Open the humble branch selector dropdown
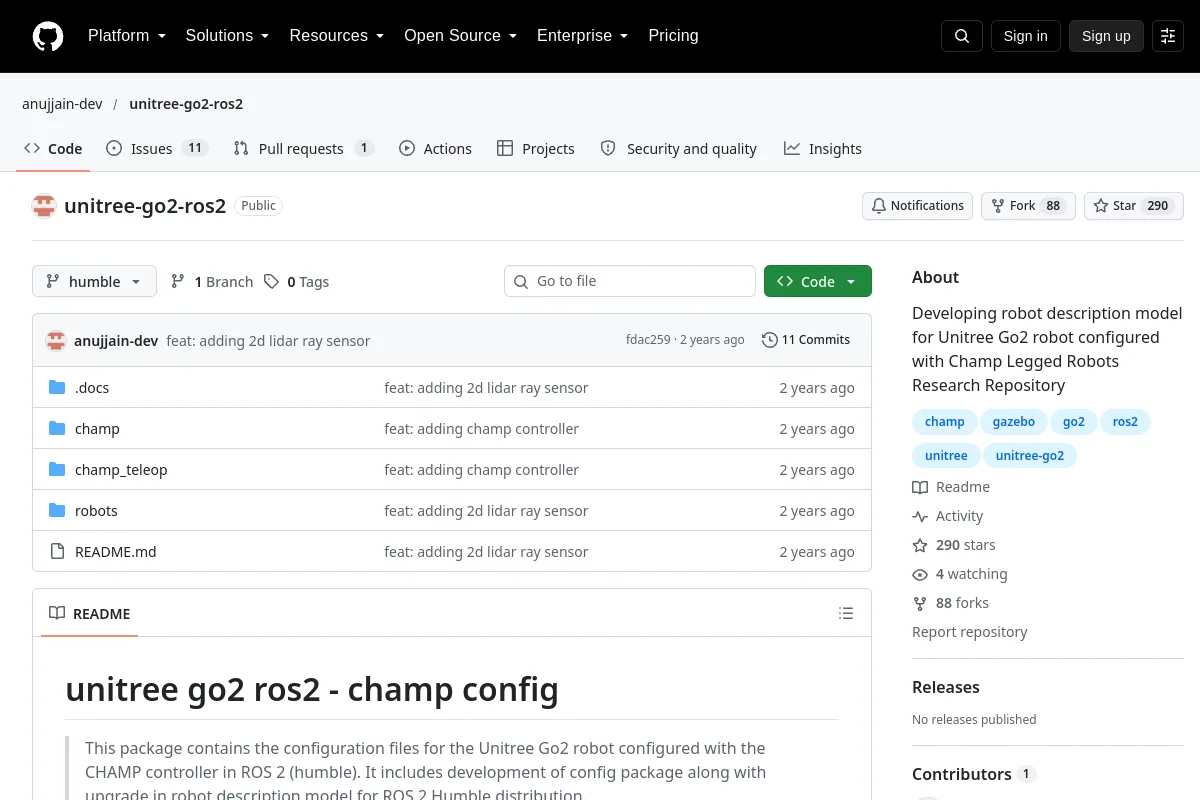The width and height of the screenshot is (1200, 800). [94, 282]
